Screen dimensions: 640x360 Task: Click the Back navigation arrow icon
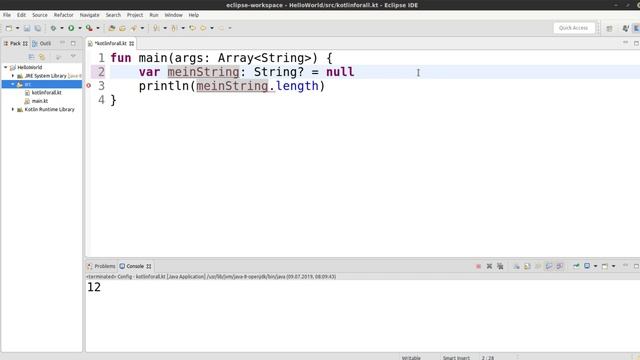coord(203,28)
